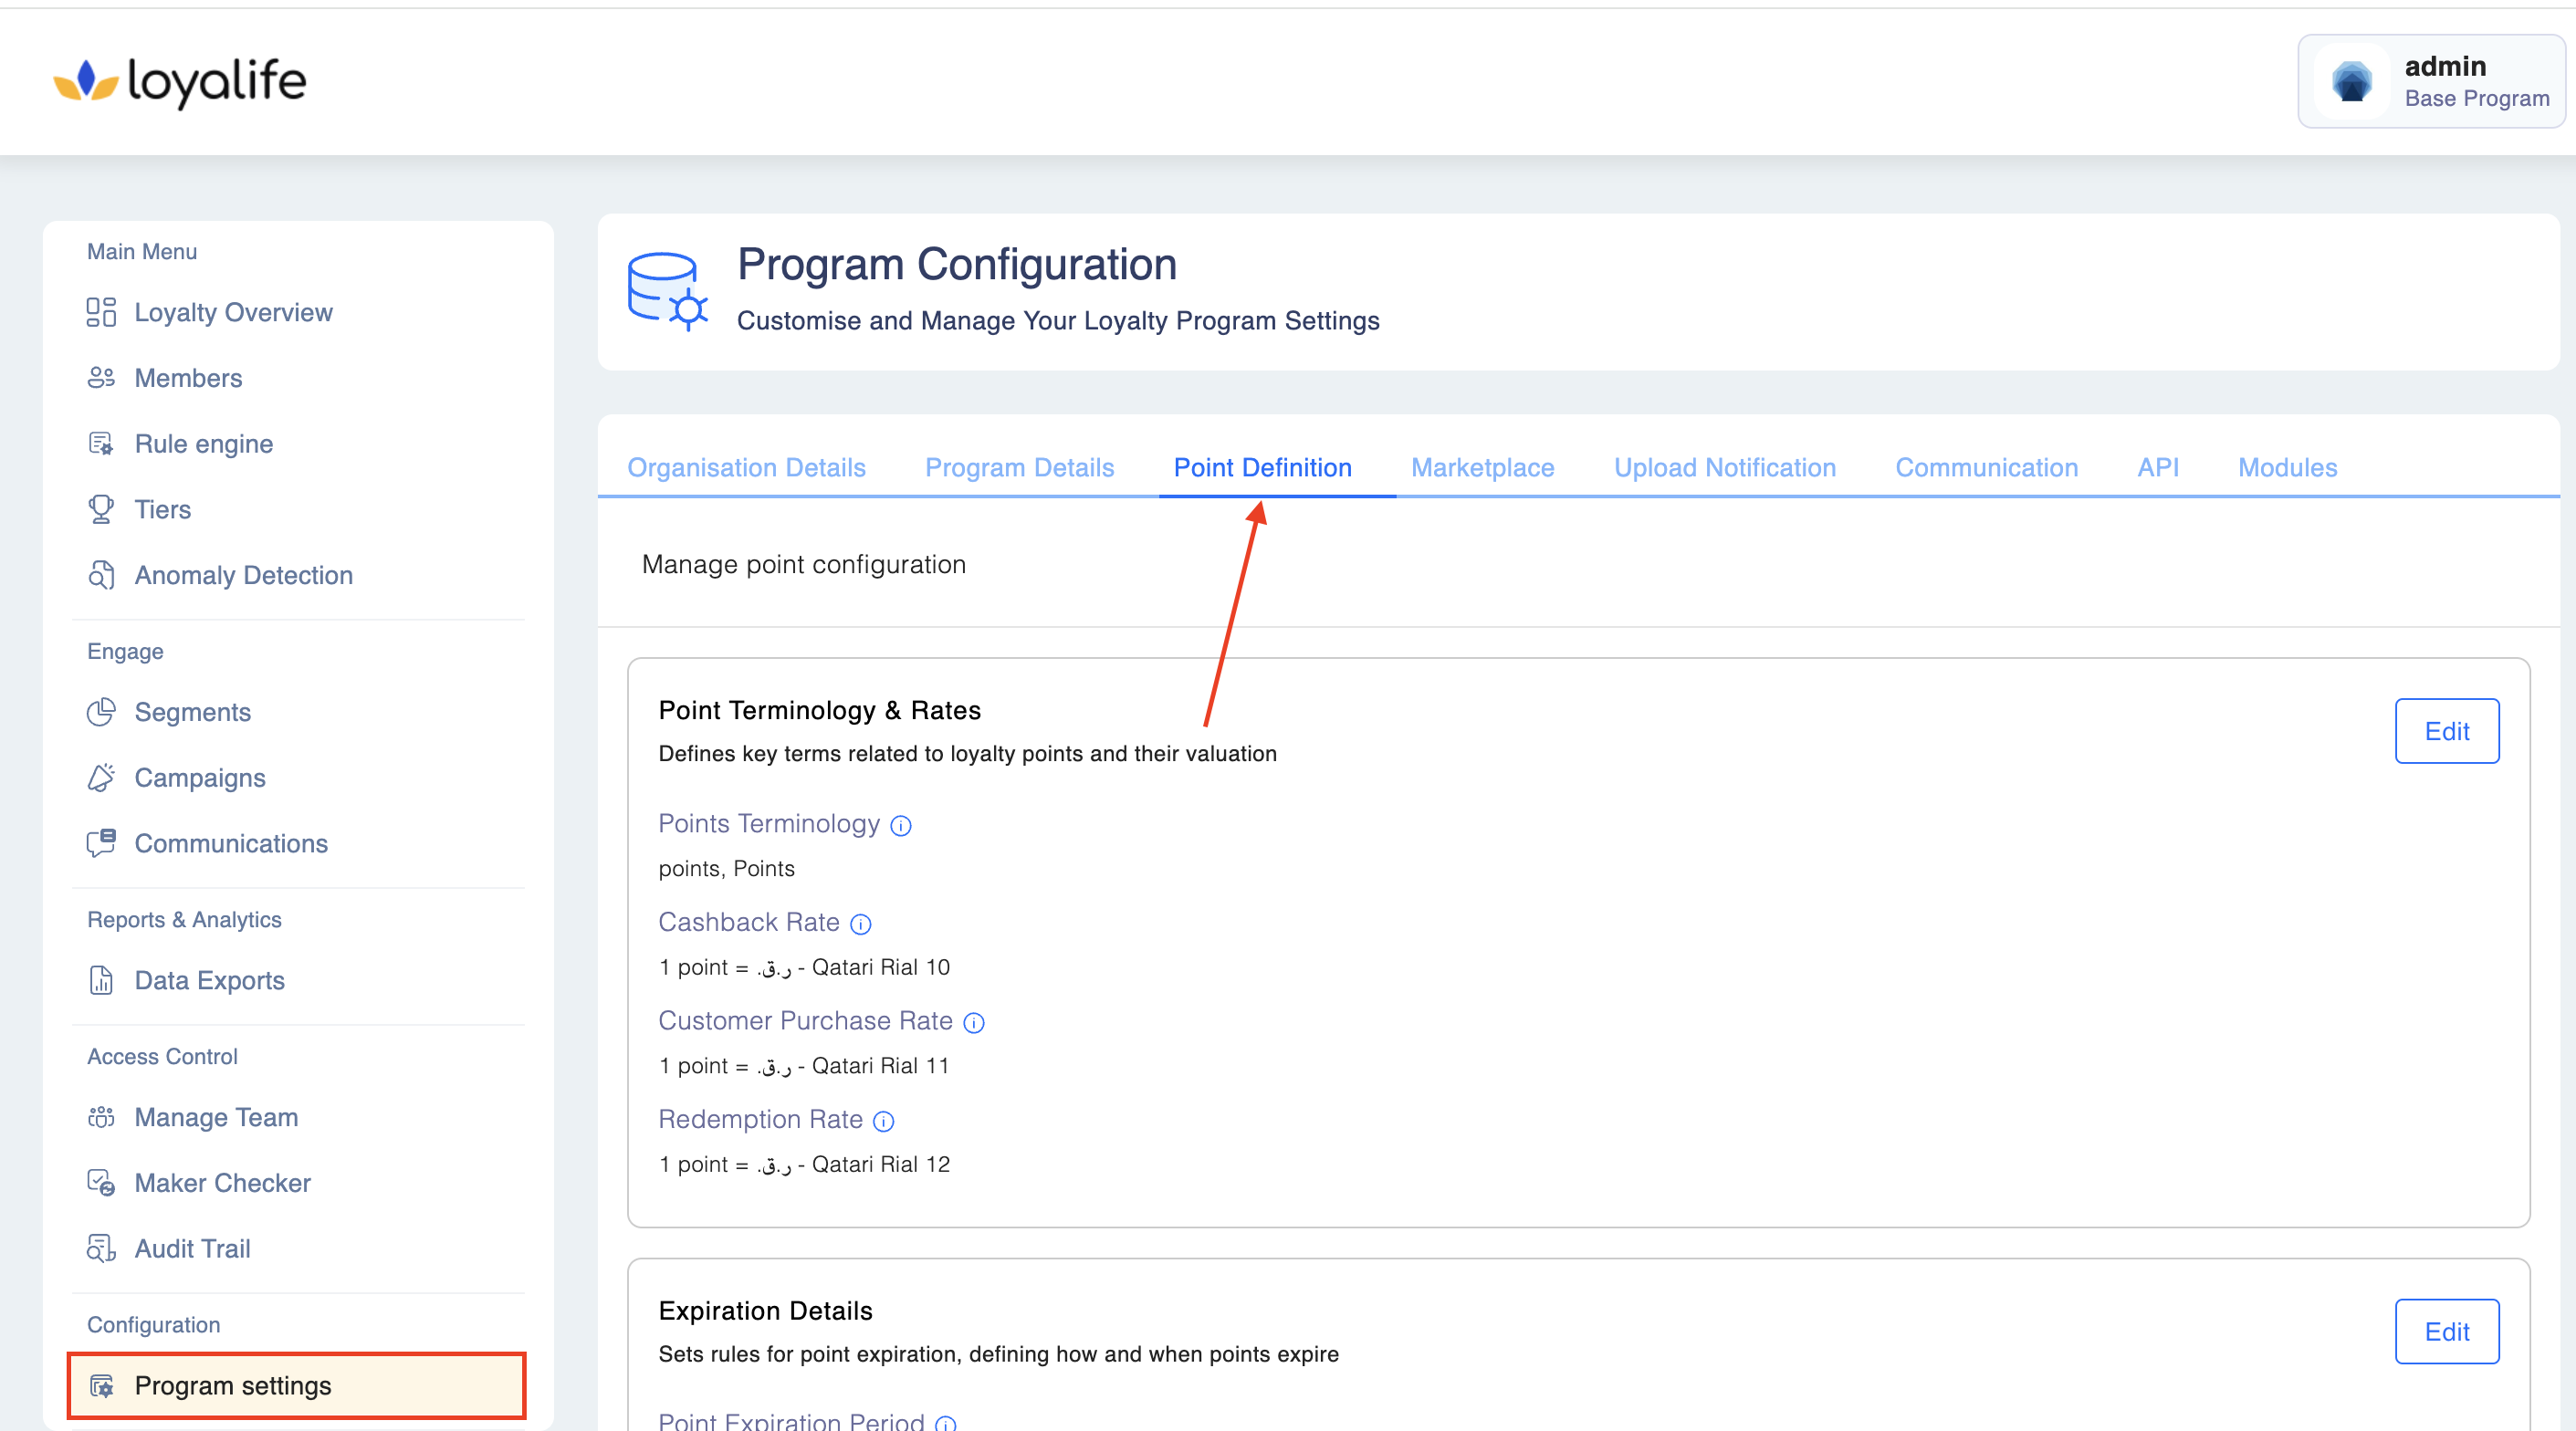Click the Campaigns megaphone icon
This screenshot has height=1431, width=2576.
point(101,778)
